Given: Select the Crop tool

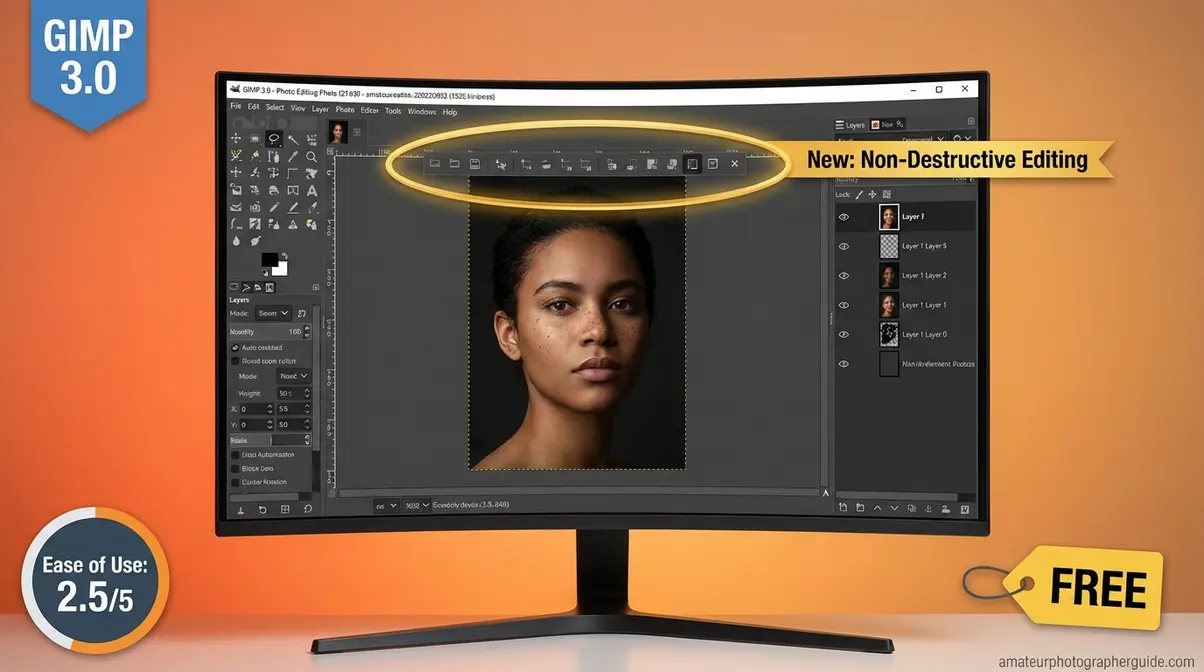Looking at the screenshot, I should pos(292,173).
